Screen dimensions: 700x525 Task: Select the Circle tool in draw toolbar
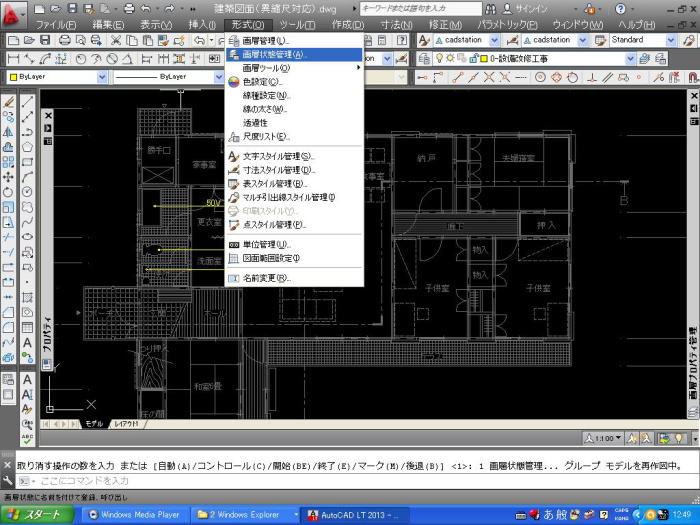click(x=27, y=192)
